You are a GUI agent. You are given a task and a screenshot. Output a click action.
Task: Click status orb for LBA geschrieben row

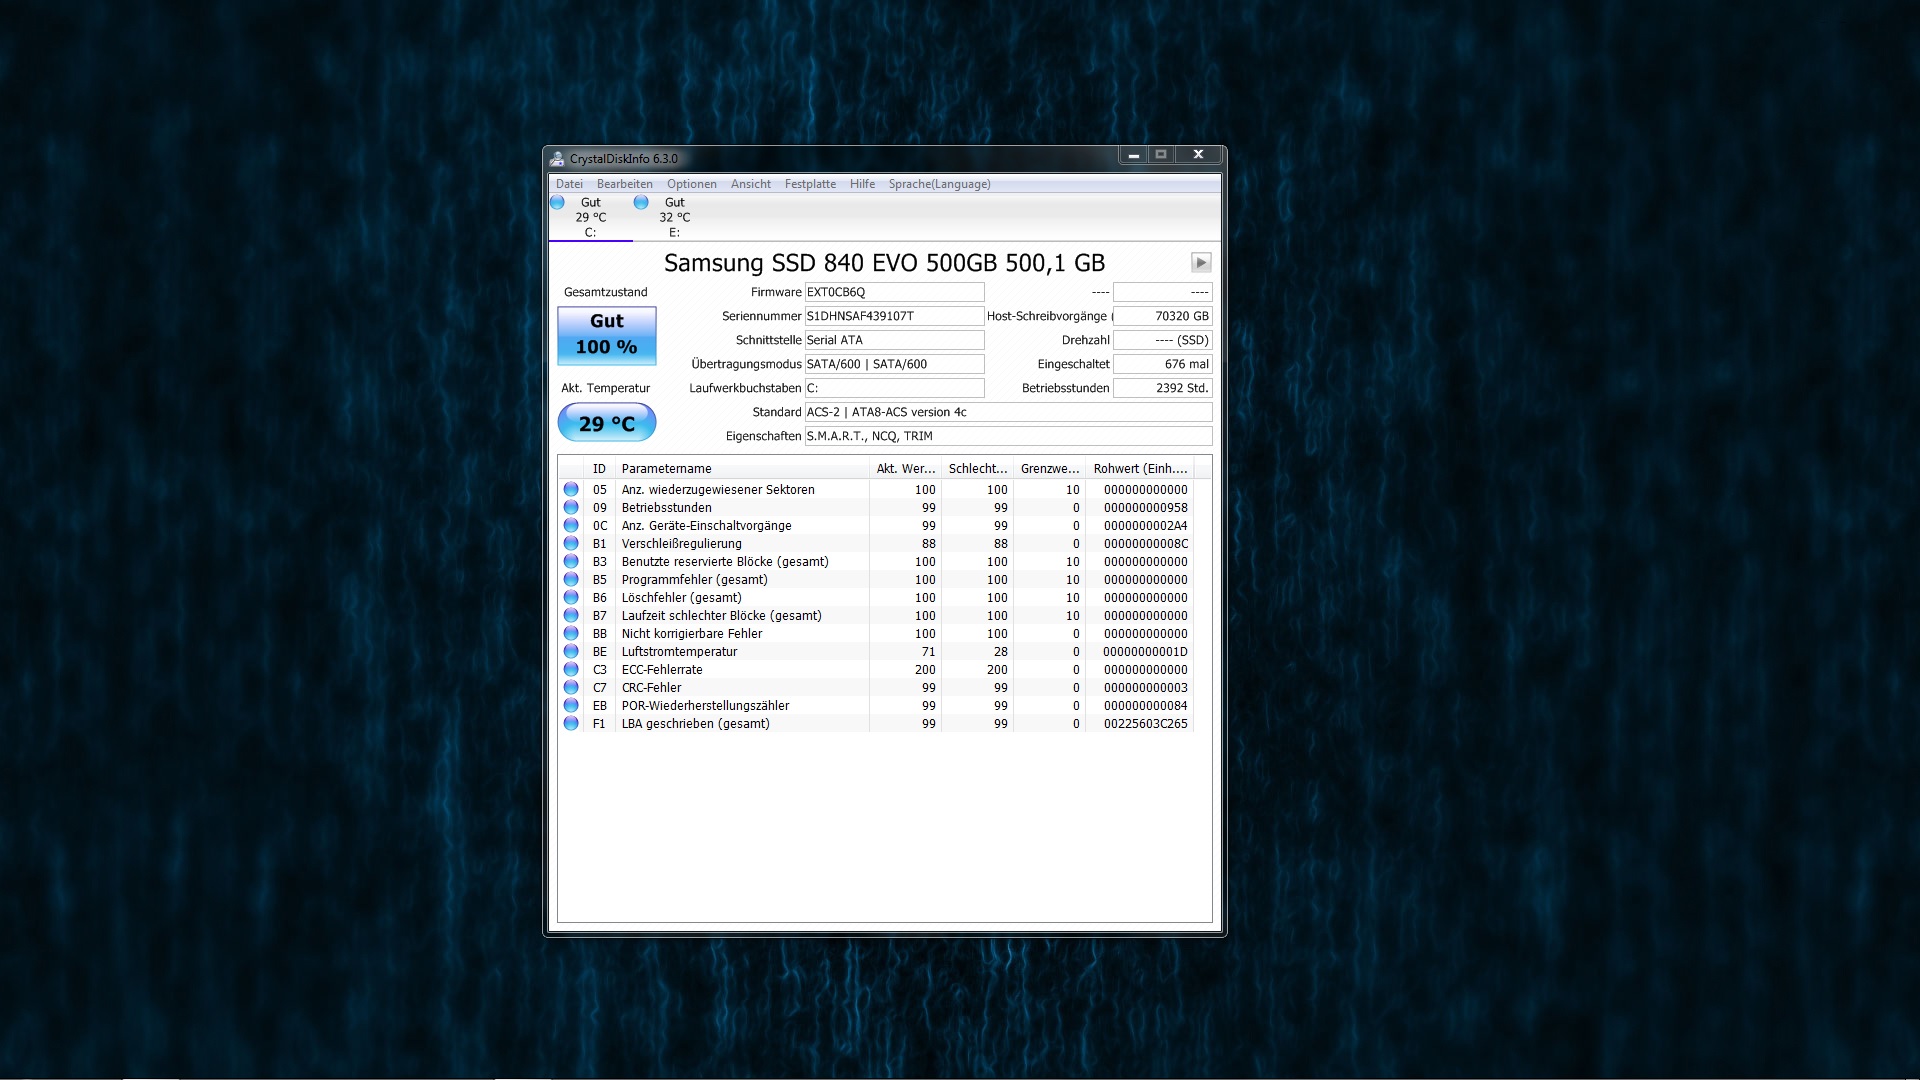(x=571, y=723)
